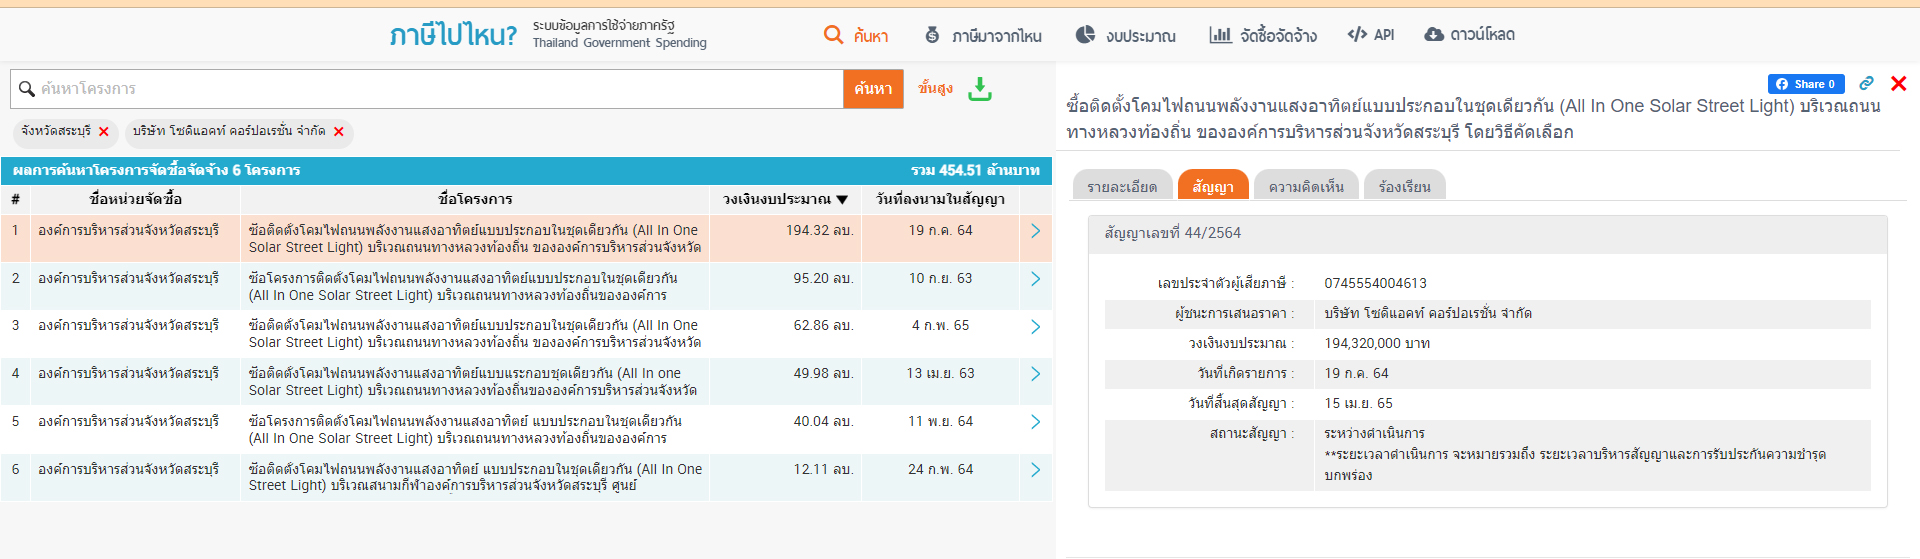Go to จัดซื้อจัดจ้าง bar chart page

tap(1263, 36)
